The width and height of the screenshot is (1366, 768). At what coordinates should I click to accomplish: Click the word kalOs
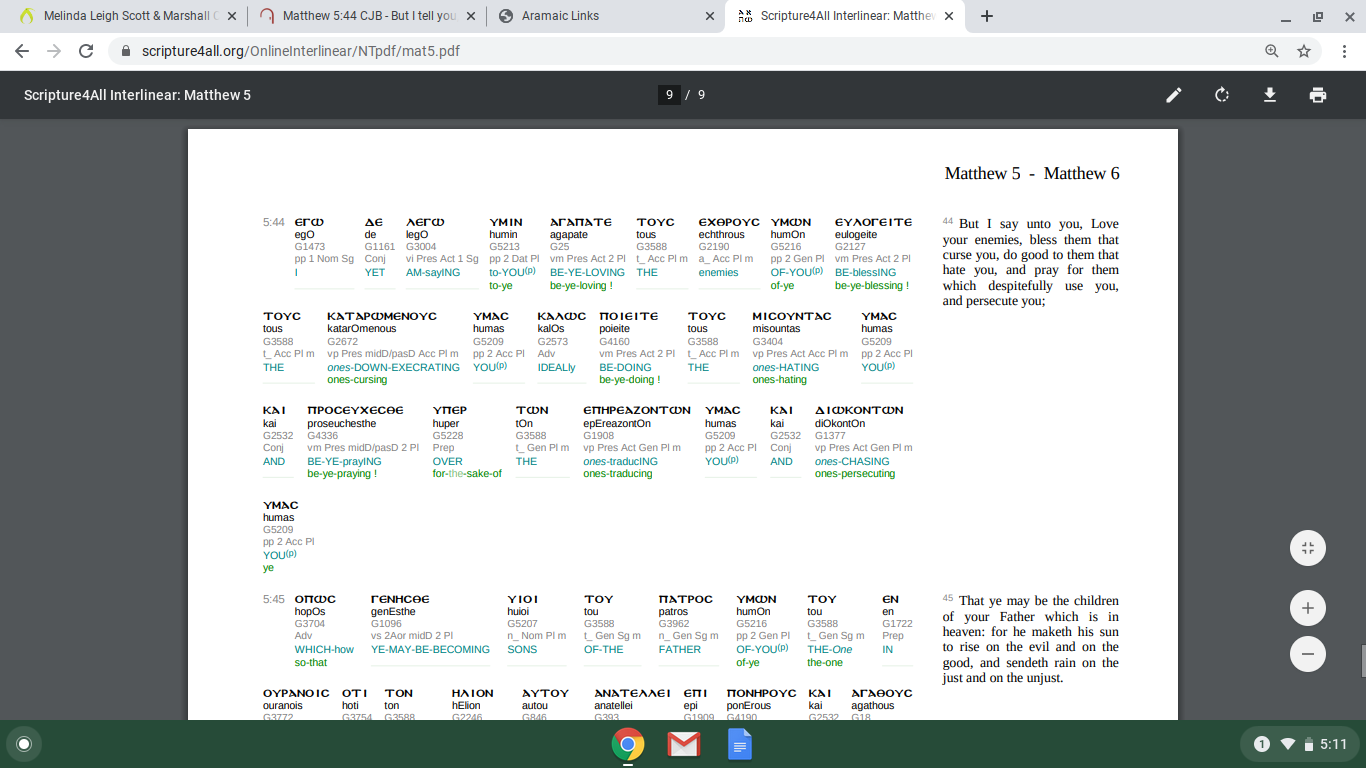[551, 328]
